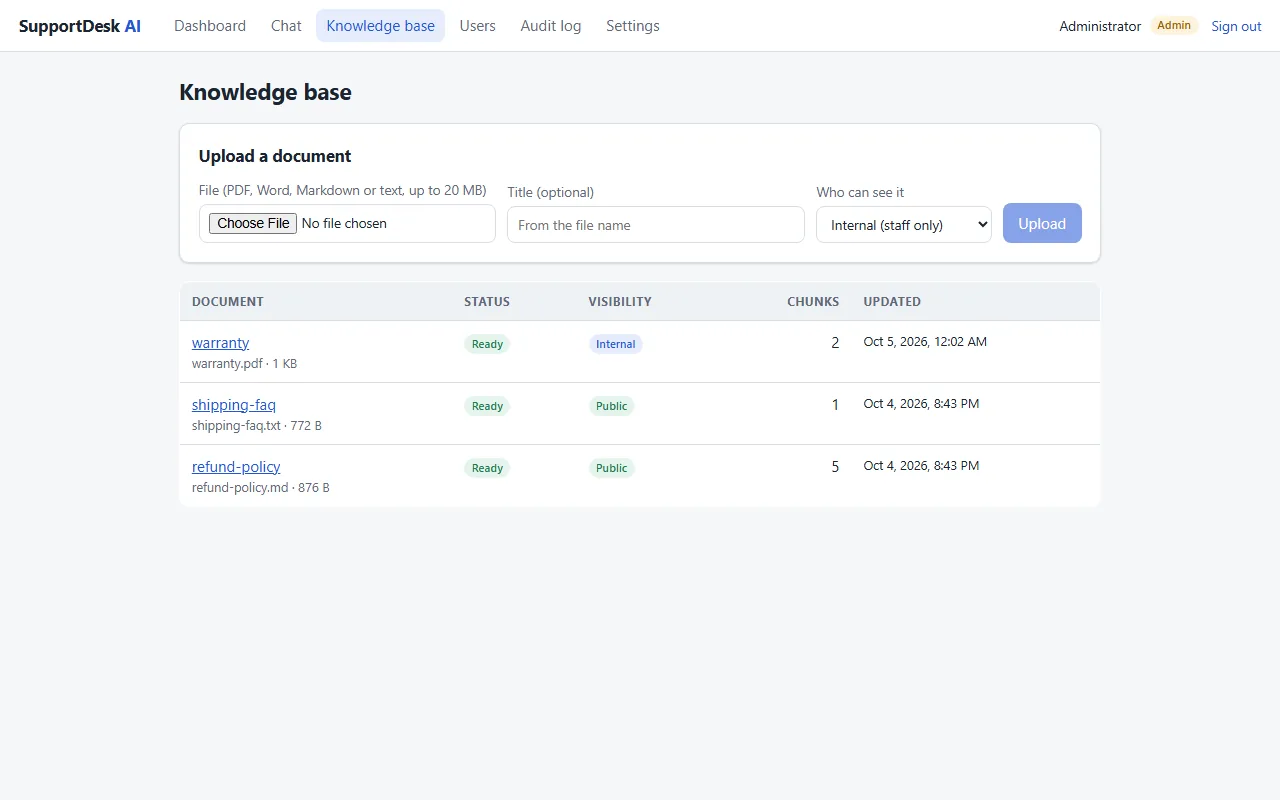1280x800 pixels.
Task: Click the chunk count 5 for refund-policy
Action: [835, 467]
